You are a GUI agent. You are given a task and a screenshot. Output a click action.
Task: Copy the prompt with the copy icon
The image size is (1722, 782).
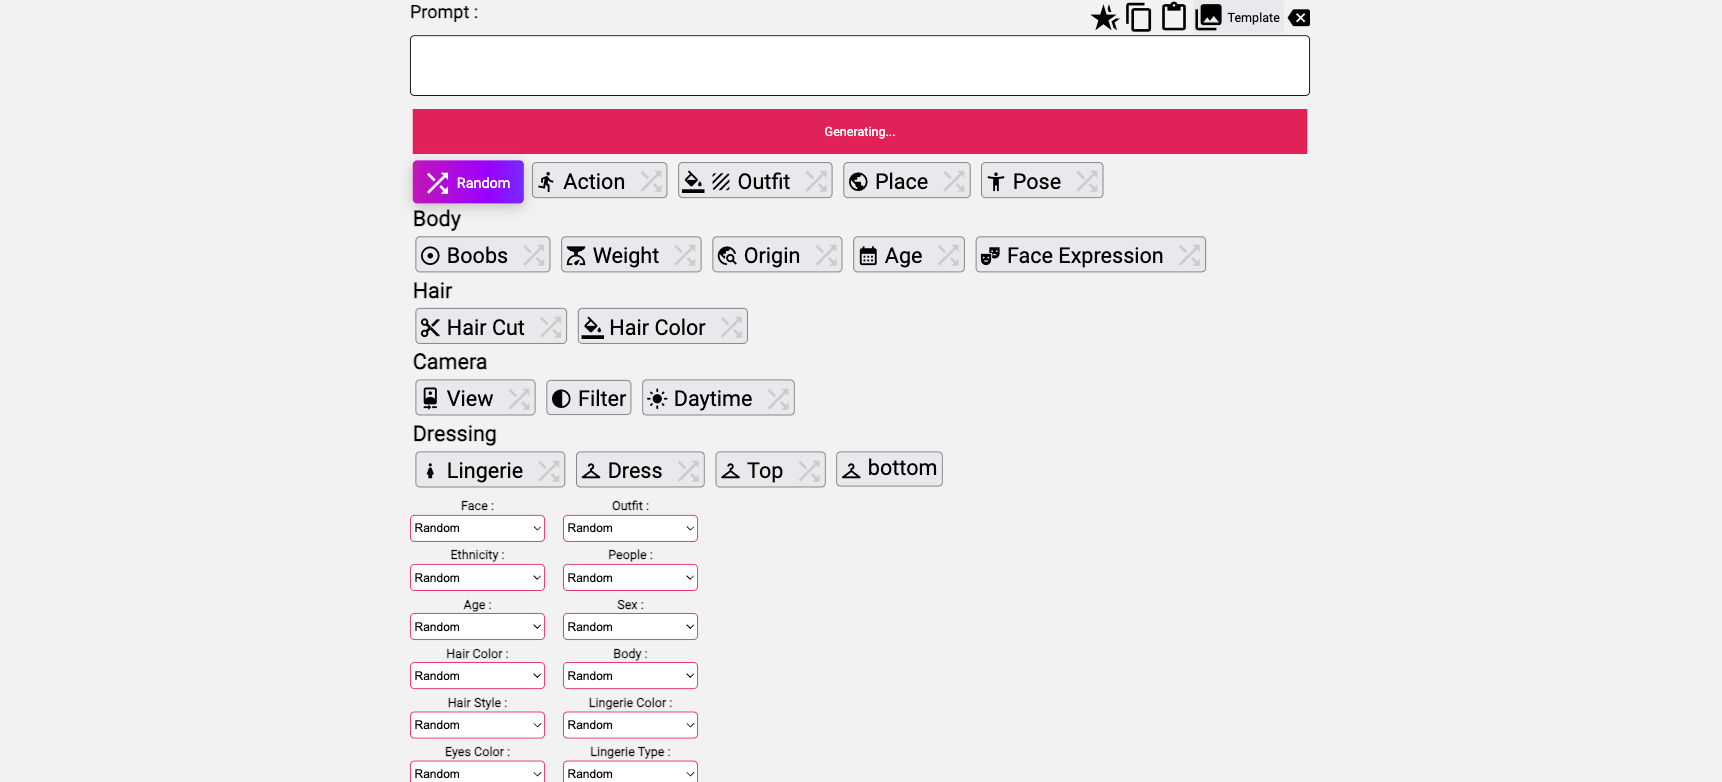(1139, 18)
